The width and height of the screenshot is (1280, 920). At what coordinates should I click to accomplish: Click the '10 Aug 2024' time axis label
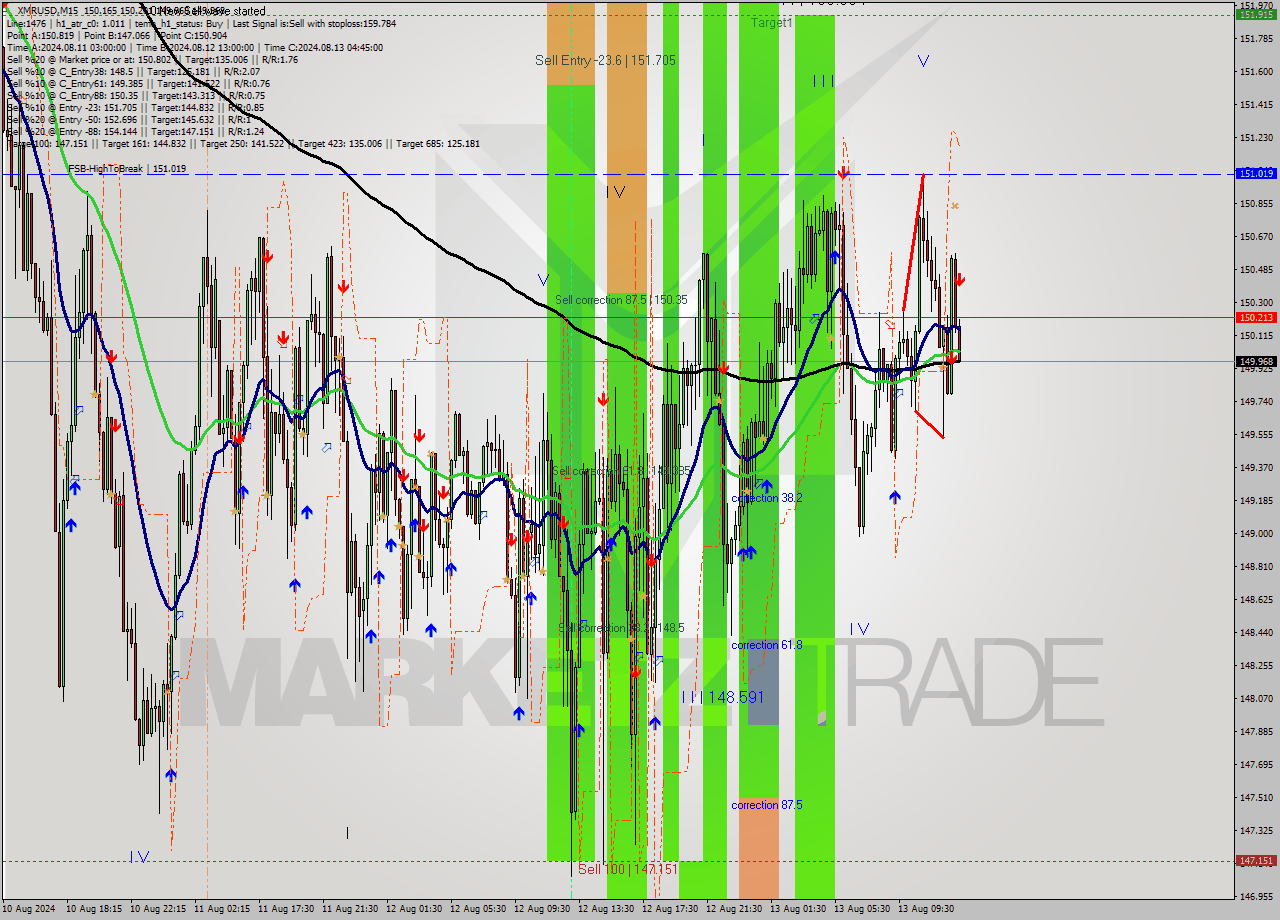[29, 909]
